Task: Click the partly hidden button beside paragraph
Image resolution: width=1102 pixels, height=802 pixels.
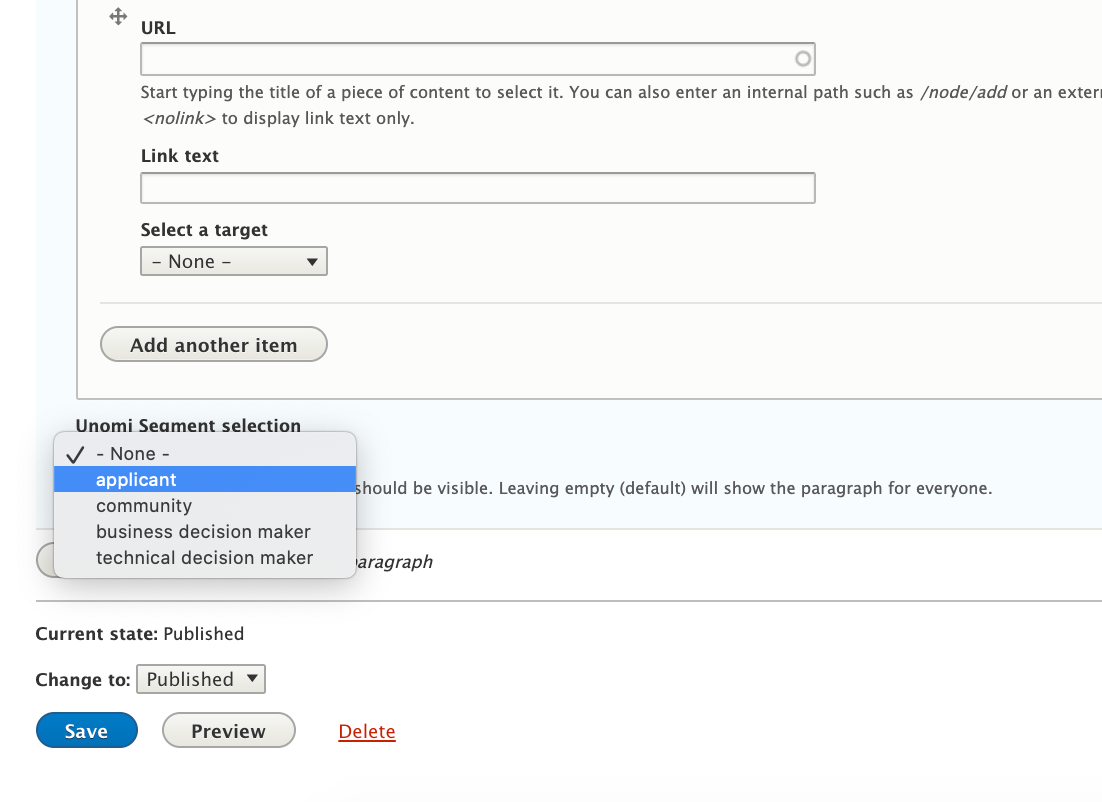Action: point(44,560)
